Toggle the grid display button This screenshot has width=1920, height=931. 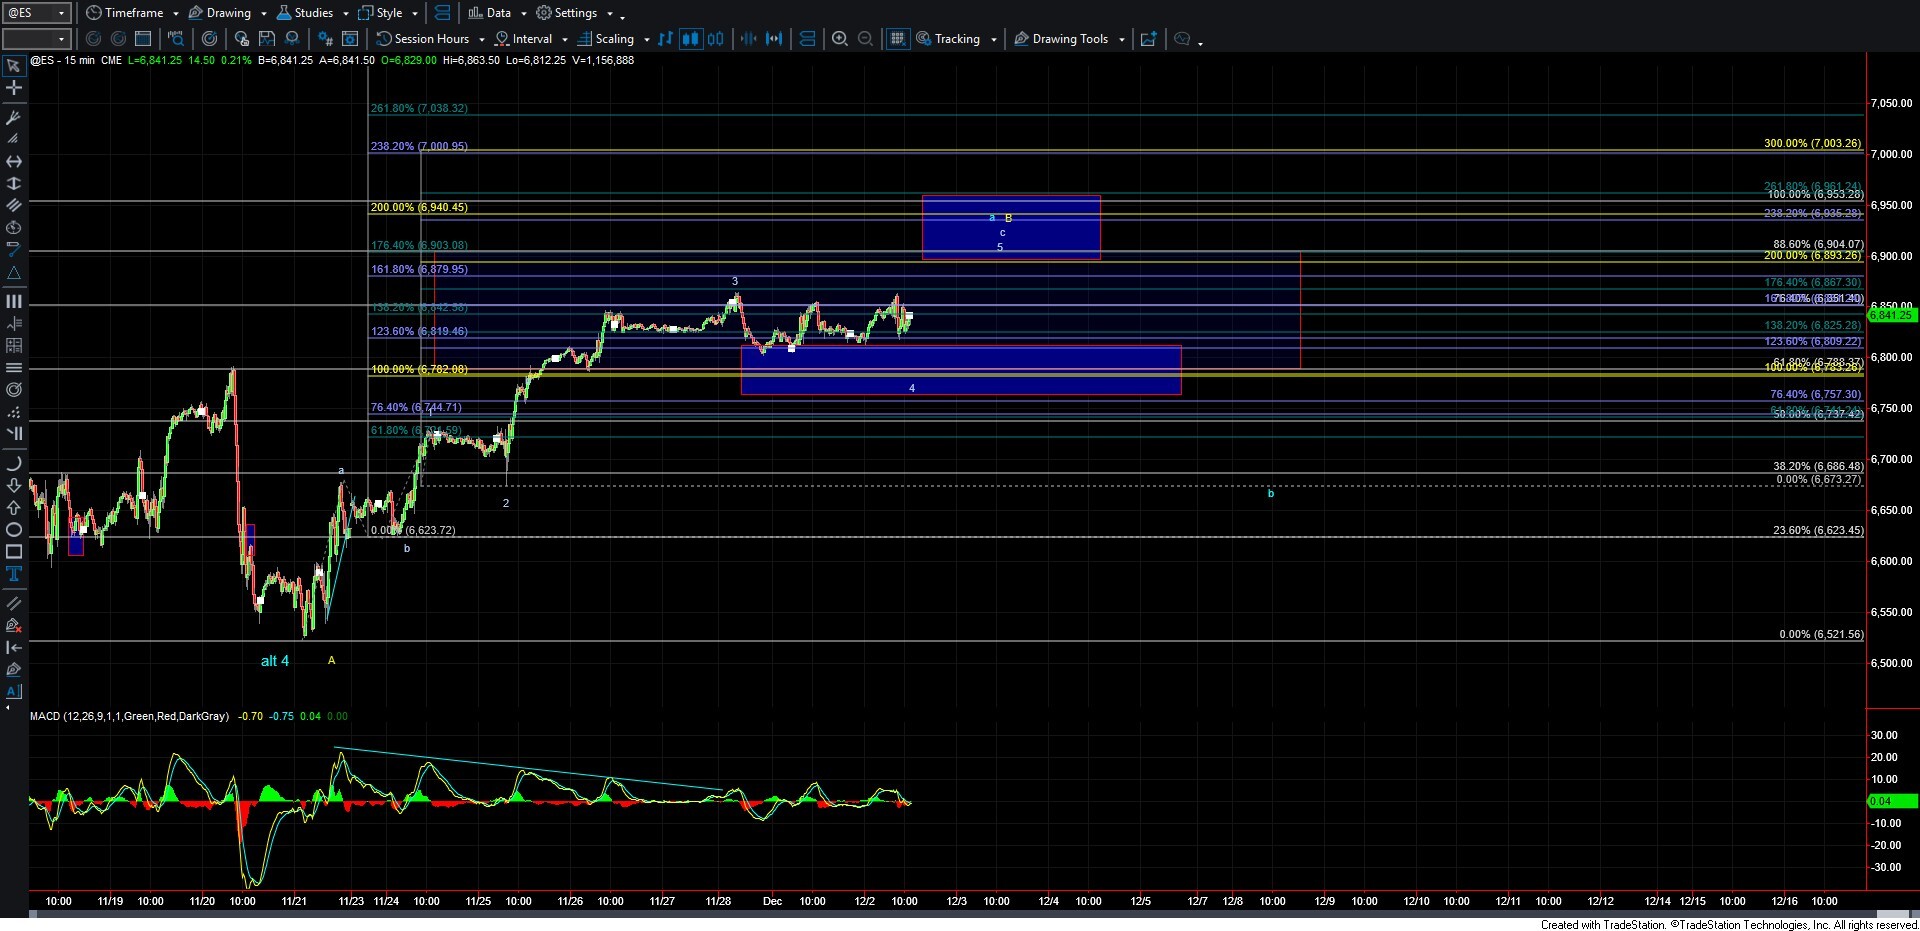coord(897,39)
